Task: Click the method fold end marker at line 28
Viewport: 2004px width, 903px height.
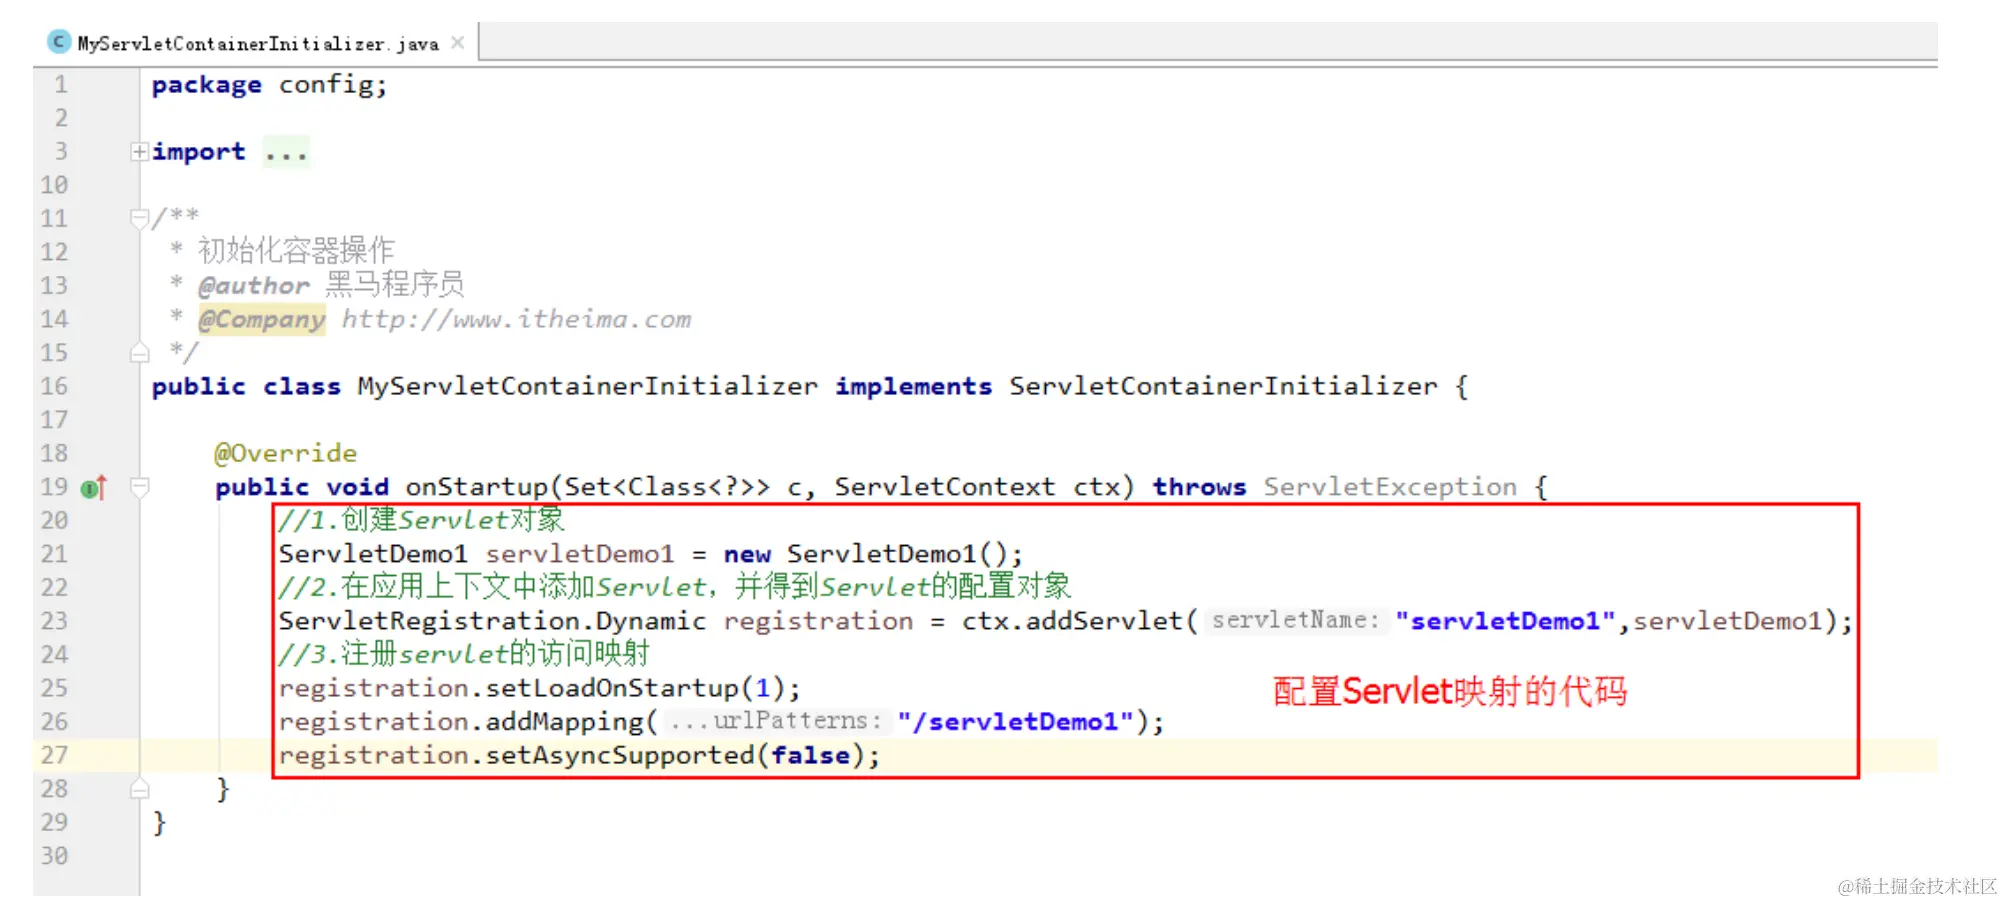Action: coord(139,789)
